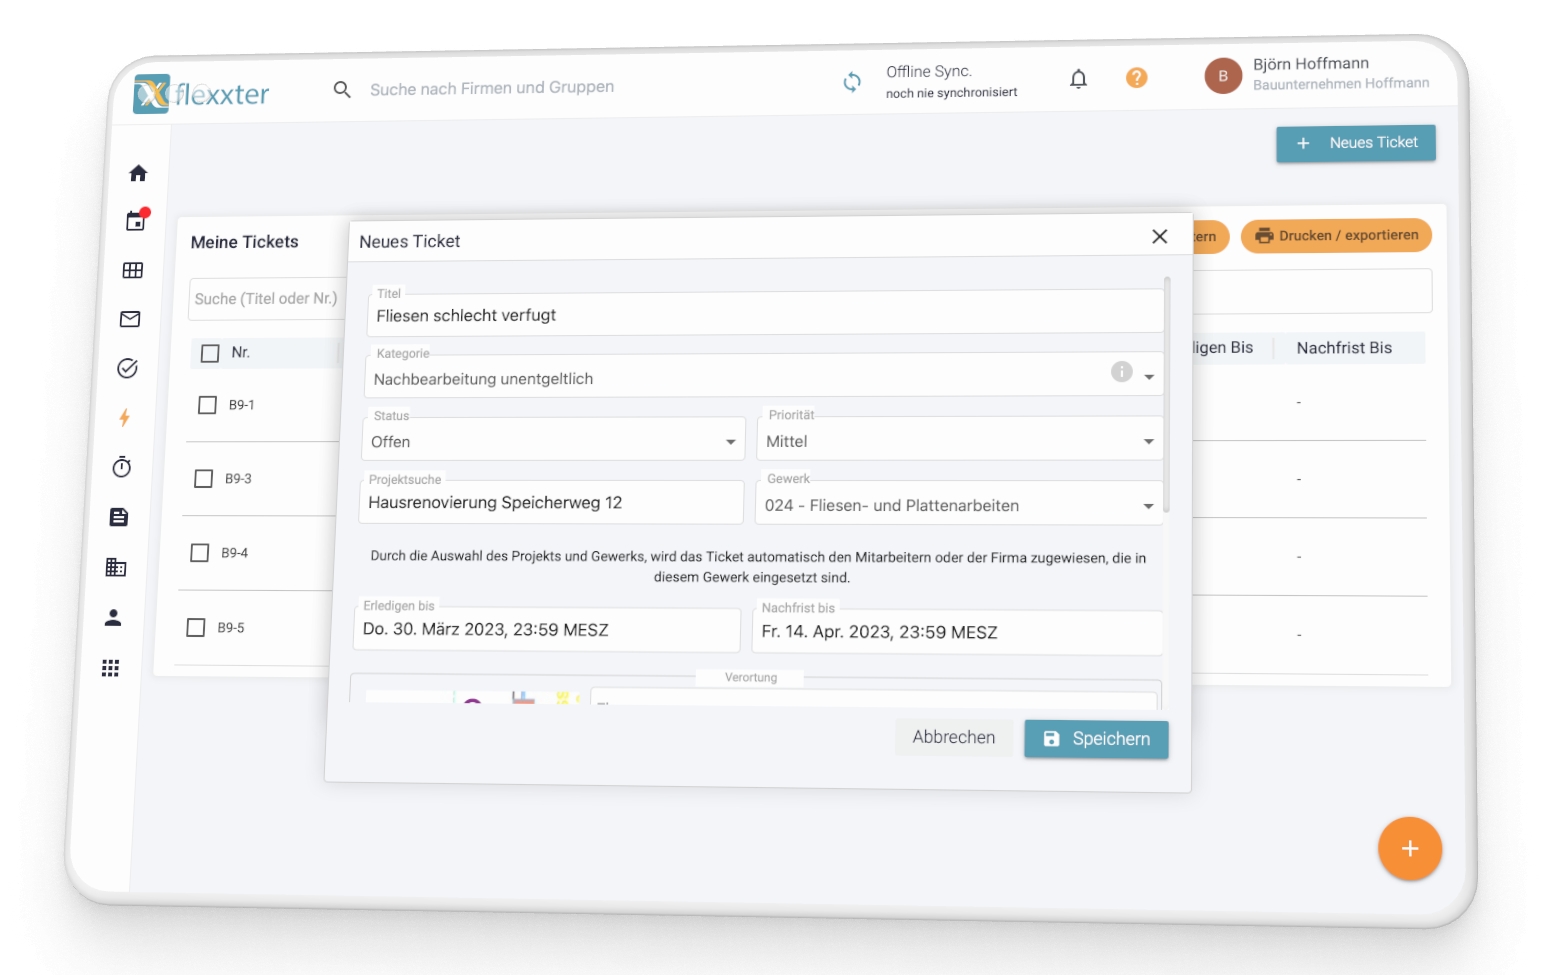Click Abbrechen in the dialog
The height and width of the screenshot is (975, 1544).
click(954, 737)
